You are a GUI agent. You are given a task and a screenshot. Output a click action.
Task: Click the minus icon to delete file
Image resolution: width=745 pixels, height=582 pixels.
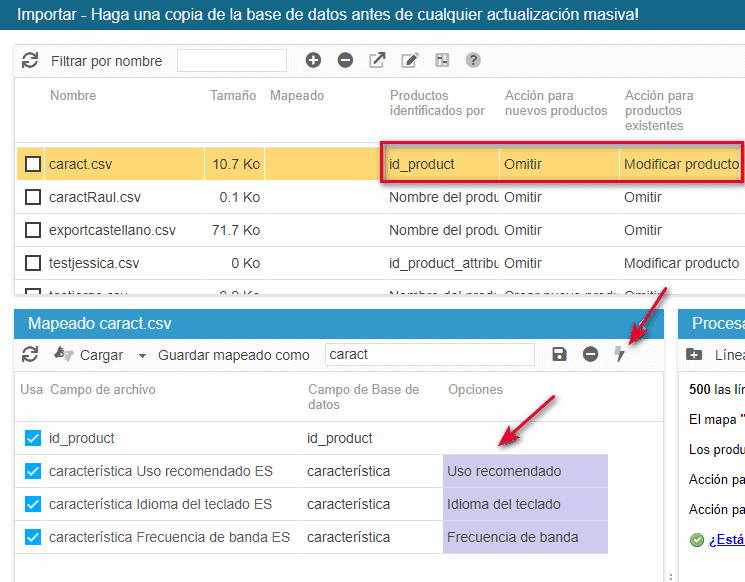345,61
